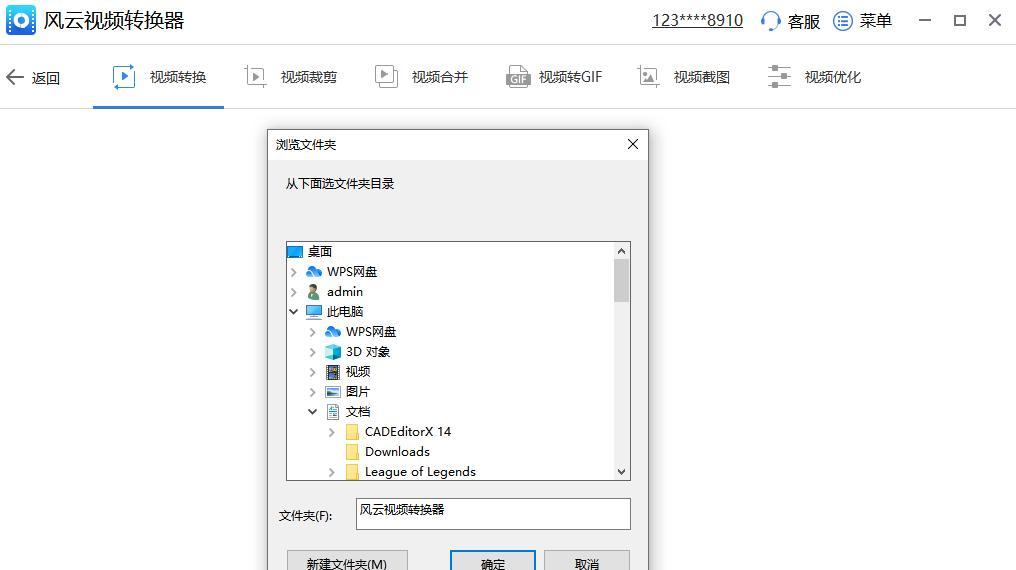Click 新建文件夹(M) button
The height and width of the screenshot is (570, 1016).
pos(347,561)
